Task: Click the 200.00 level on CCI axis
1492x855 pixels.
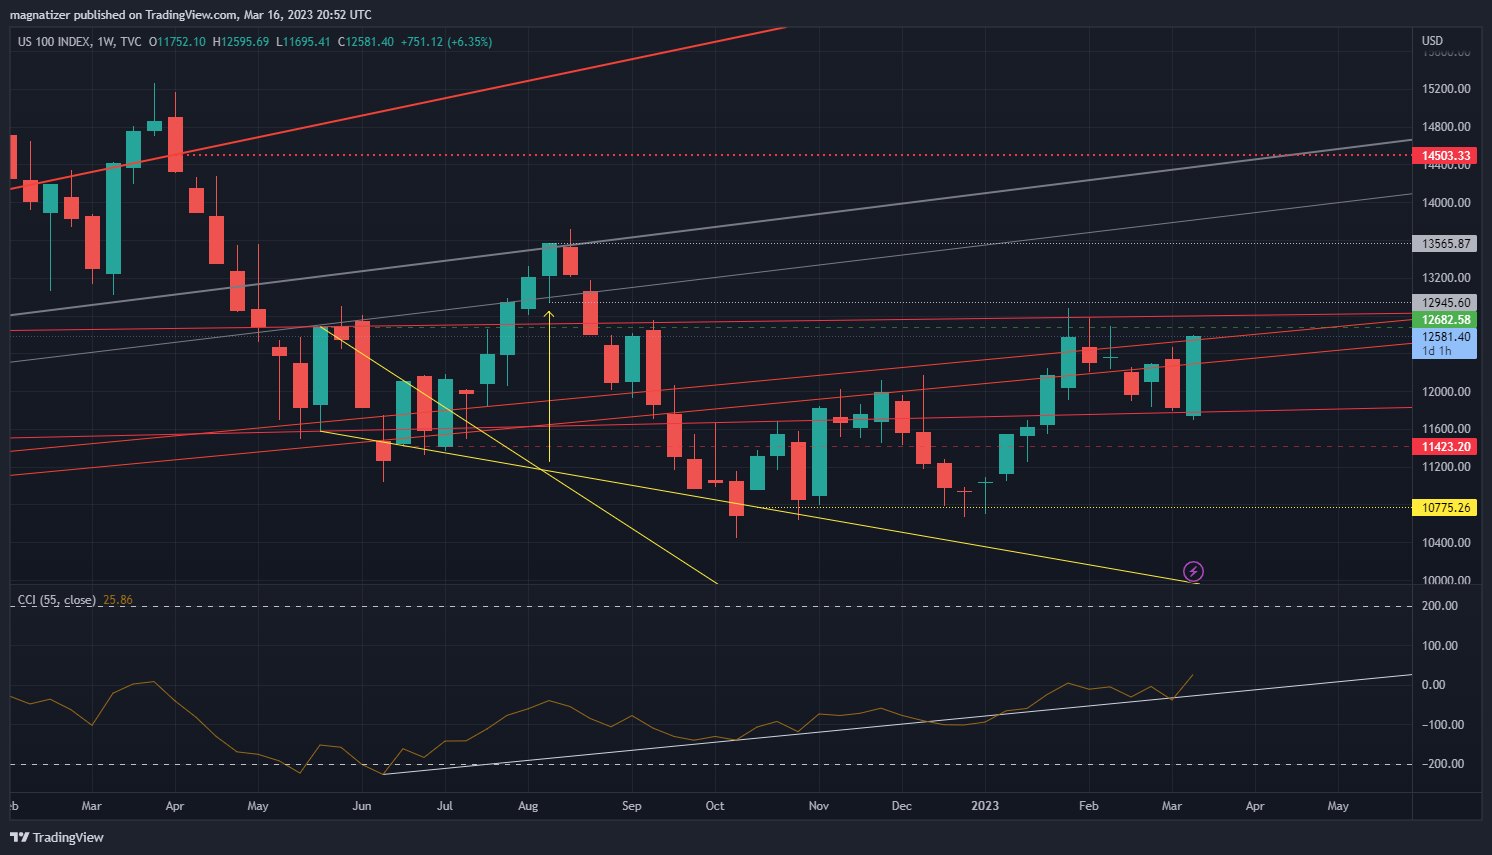Action: click(x=1440, y=606)
